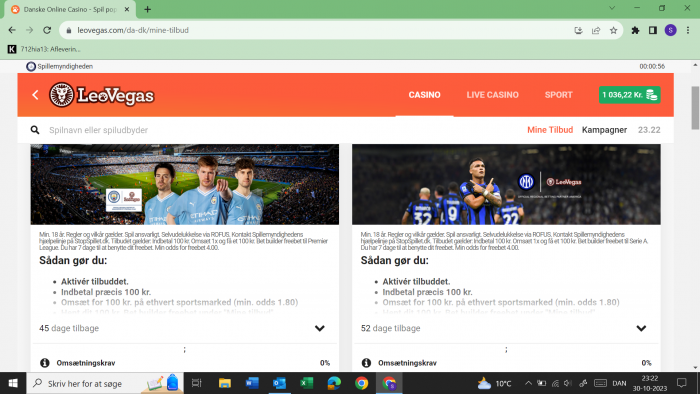The image size is (700, 394).
Task: Select the Mine Tilbud link
Action: tap(550, 130)
